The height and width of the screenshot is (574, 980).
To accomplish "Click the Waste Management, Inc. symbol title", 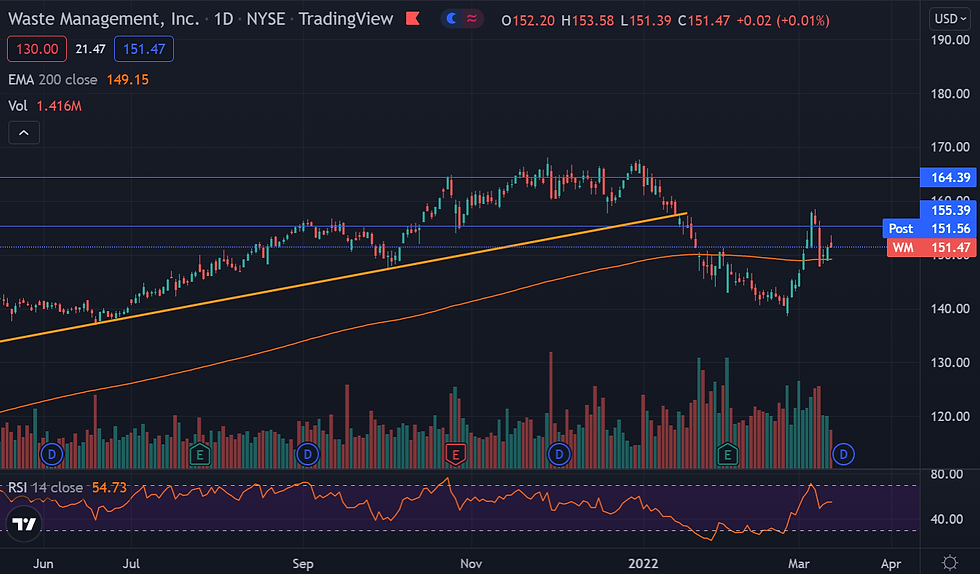I will (x=104, y=19).
